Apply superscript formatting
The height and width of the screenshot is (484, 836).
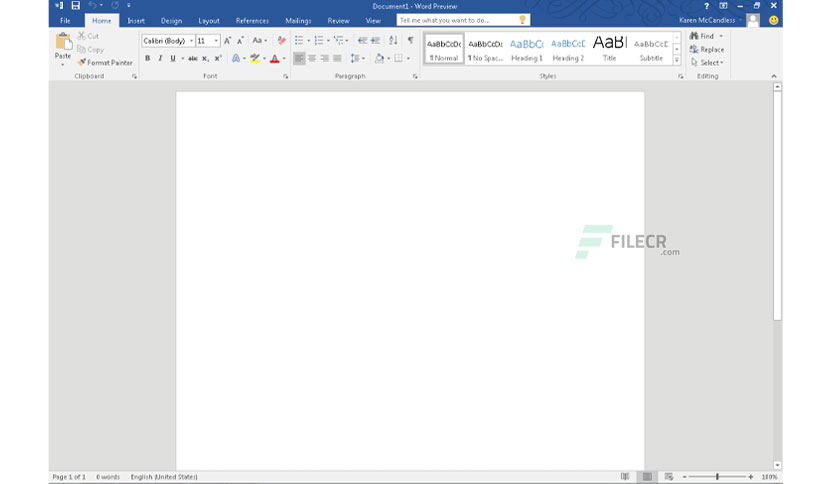[x=218, y=59]
